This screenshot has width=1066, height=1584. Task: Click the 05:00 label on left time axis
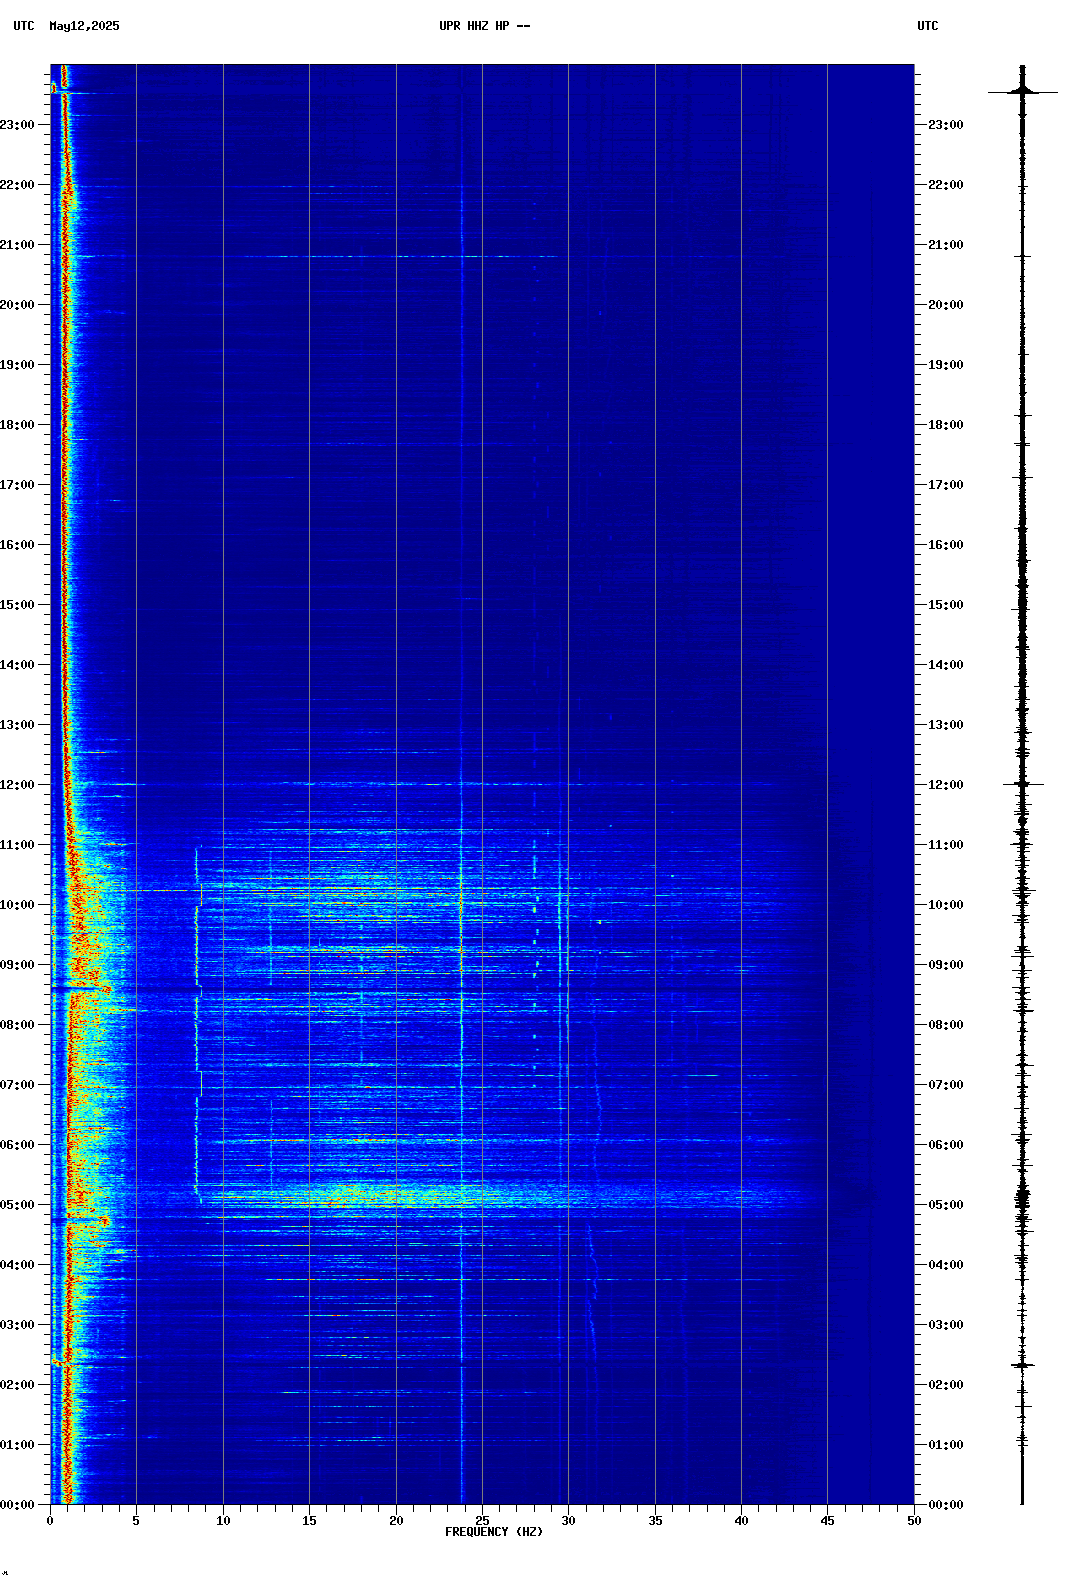click(x=17, y=1205)
